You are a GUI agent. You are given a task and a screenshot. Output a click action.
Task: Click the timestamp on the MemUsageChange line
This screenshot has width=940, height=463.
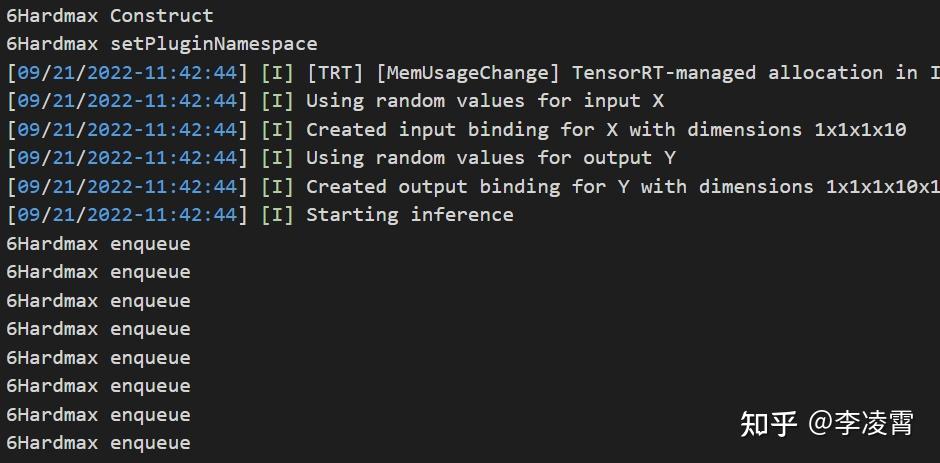pos(127,73)
